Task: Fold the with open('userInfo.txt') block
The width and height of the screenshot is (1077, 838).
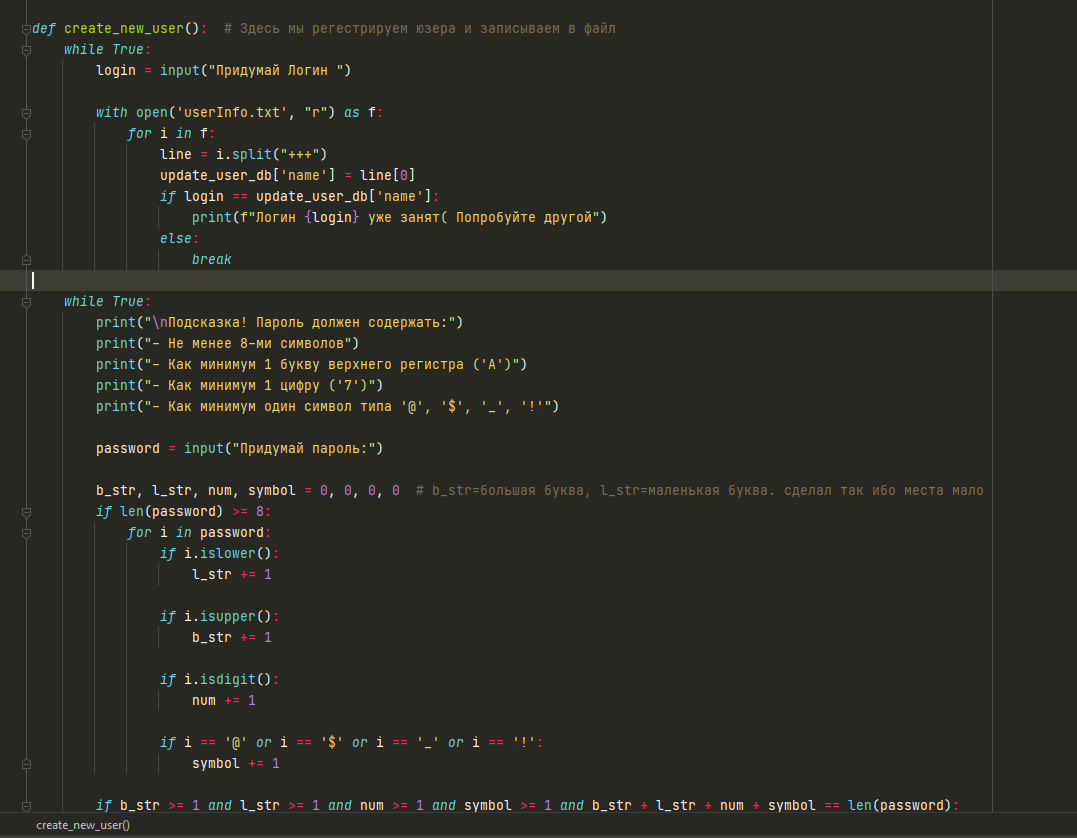Action: coord(26,113)
